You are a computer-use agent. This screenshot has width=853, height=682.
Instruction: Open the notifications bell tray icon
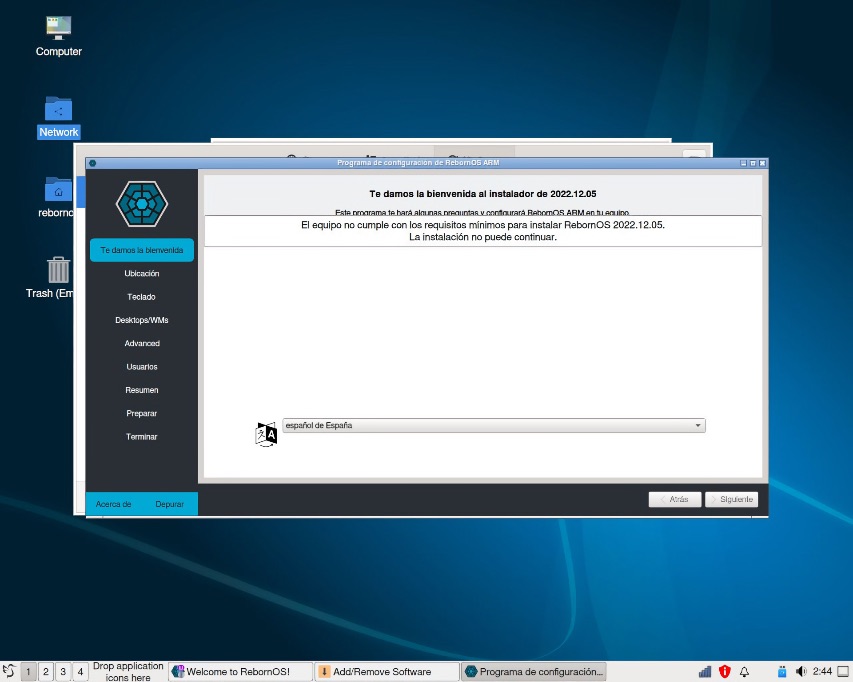tap(744, 672)
